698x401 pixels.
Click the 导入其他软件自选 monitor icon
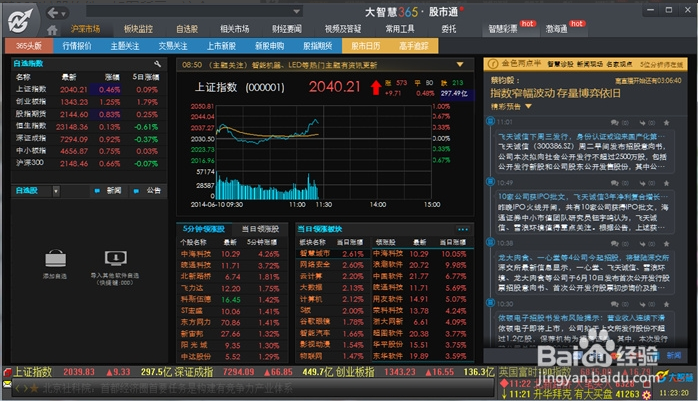pyautogui.click(x=115, y=258)
